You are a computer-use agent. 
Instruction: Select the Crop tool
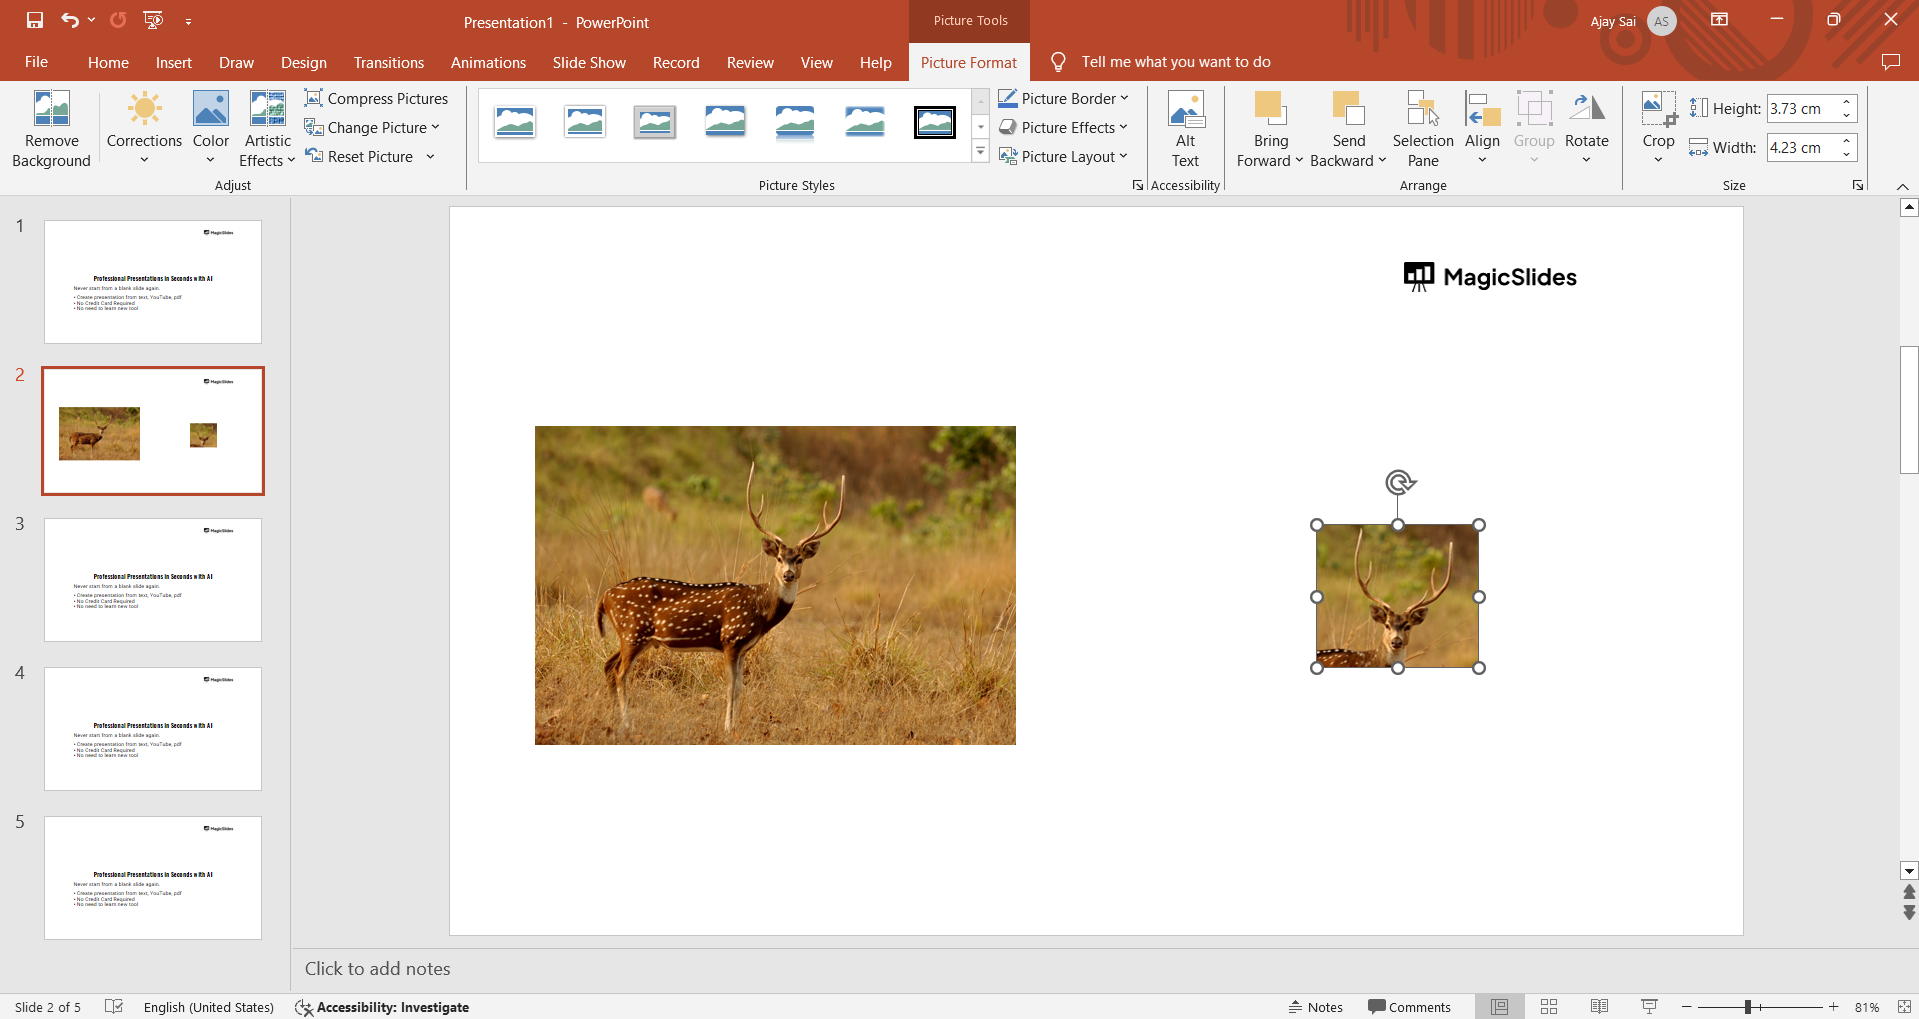click(x=1658, y=108)
